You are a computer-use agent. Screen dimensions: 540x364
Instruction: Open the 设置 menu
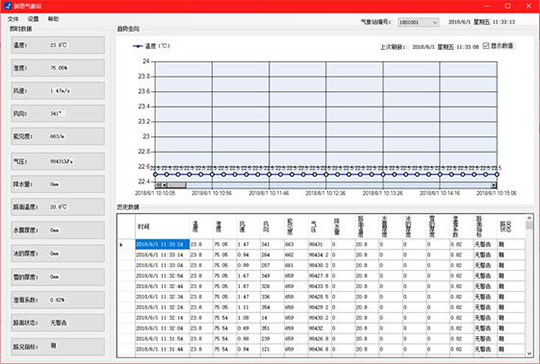coord(33,19)
